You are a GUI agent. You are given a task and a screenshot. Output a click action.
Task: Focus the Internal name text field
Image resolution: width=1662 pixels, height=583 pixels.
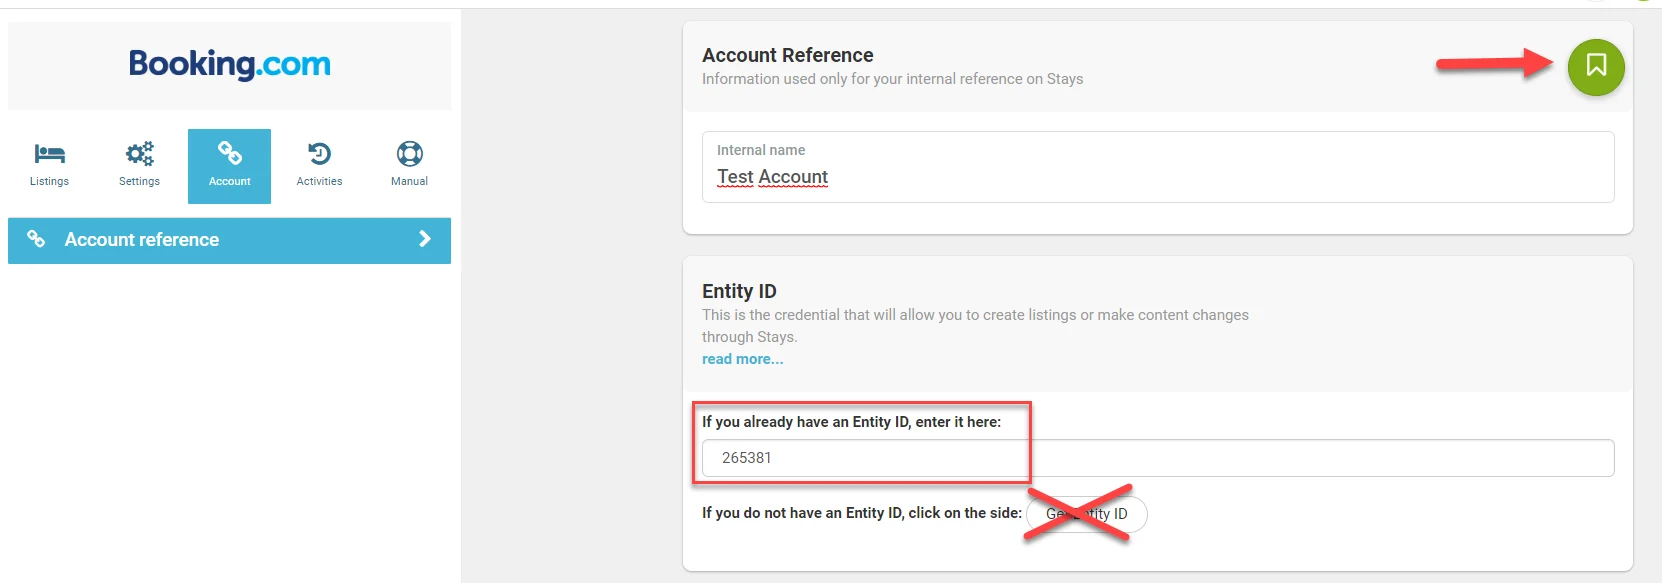[x=1157, y=178]
